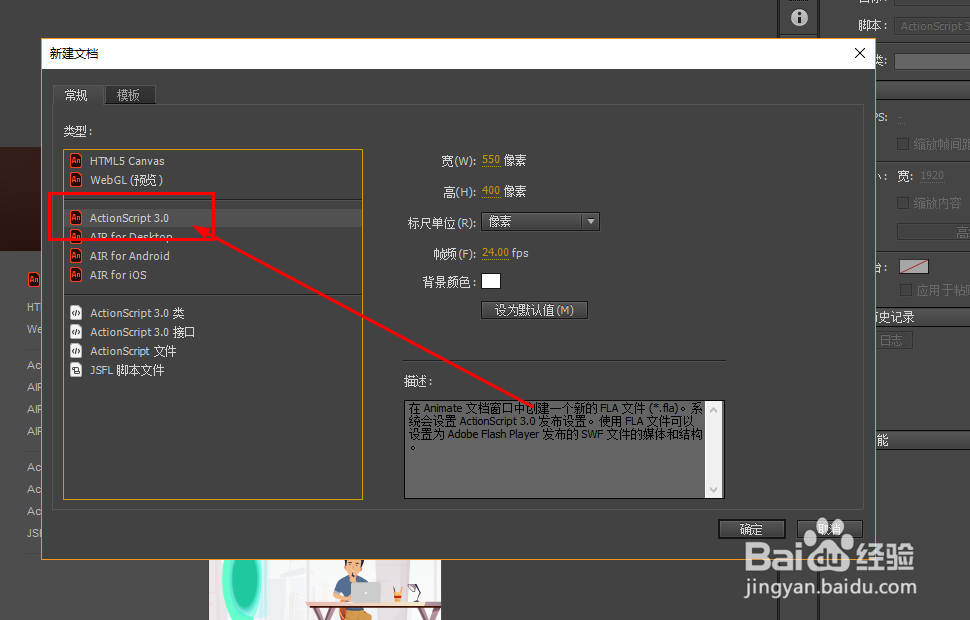The width and height of the screenshot is (970, 620).
Task: Open the info panel icon in background window
Action: pyautogui.click(x=799, y=17)
